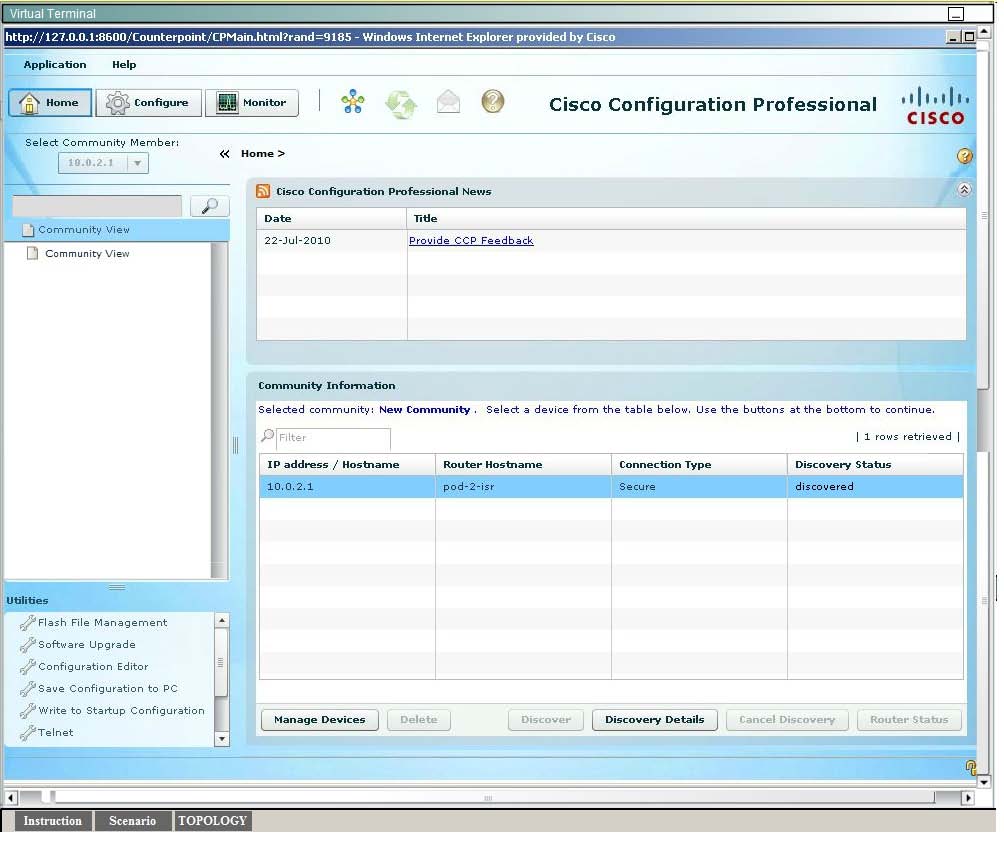The width and height of the screenshot is (1004, 842).
Task: Click the left panel search input field
Action: [97, 206]
